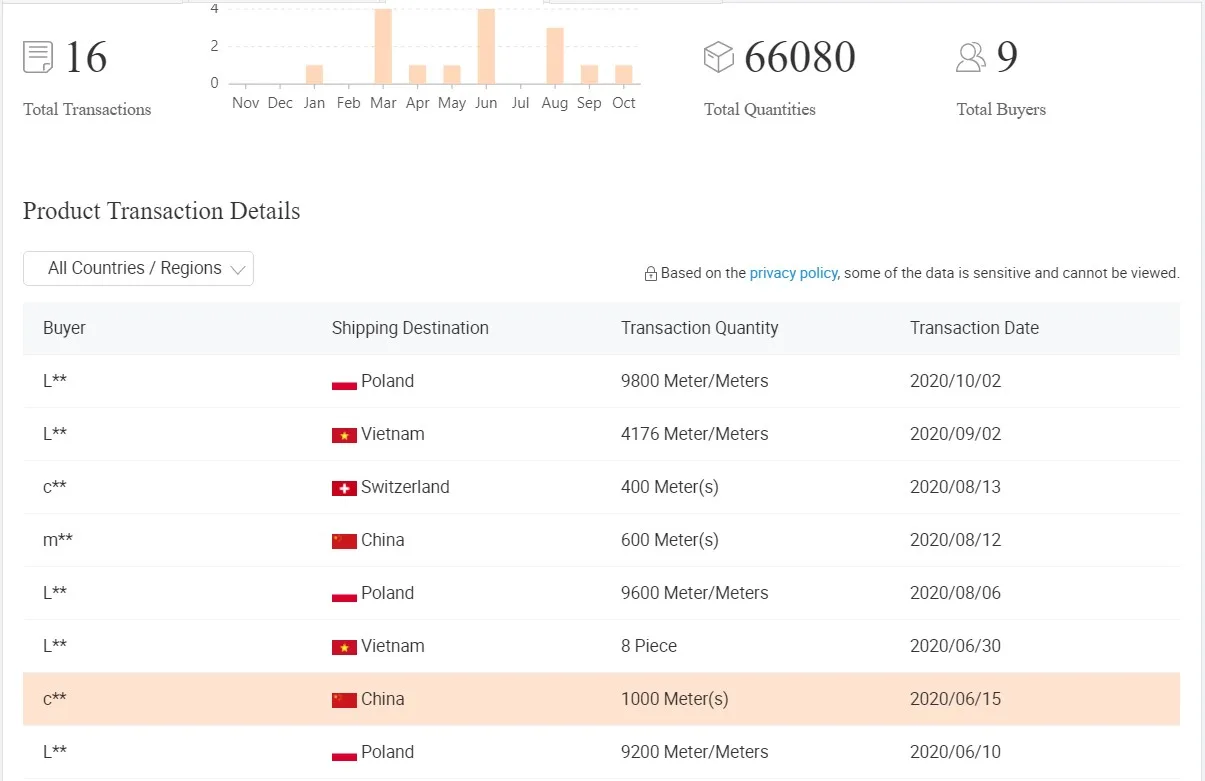Click the Buyer column header
Viewport: 1205px width, 781px height.
point(64,328)
